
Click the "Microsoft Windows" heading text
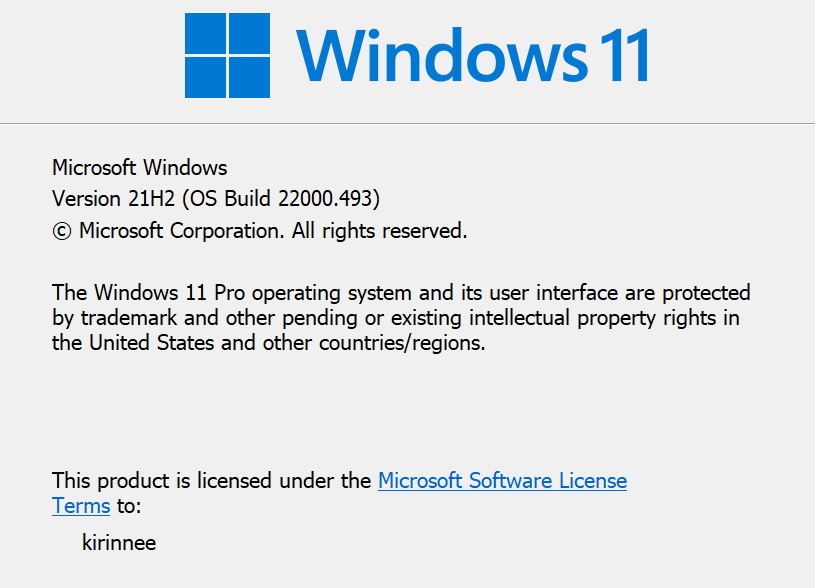tap(139, 167)
